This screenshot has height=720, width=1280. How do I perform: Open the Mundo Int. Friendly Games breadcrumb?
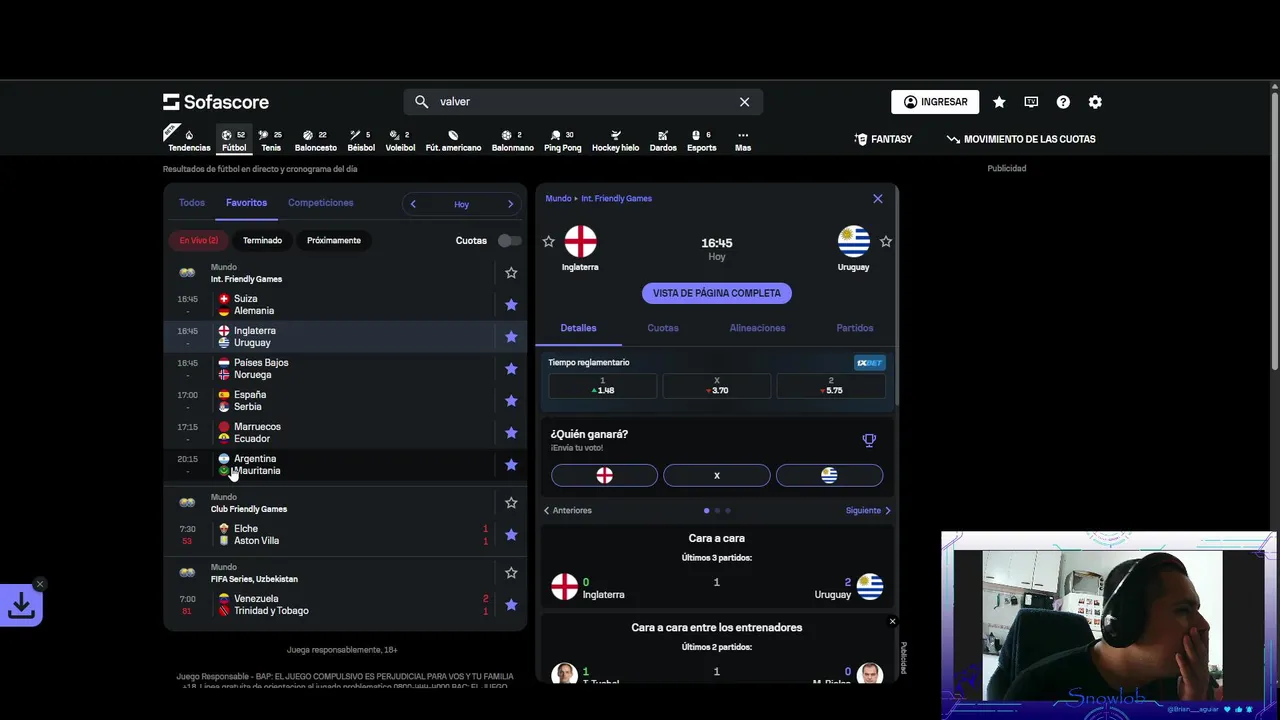pos(598,199)
